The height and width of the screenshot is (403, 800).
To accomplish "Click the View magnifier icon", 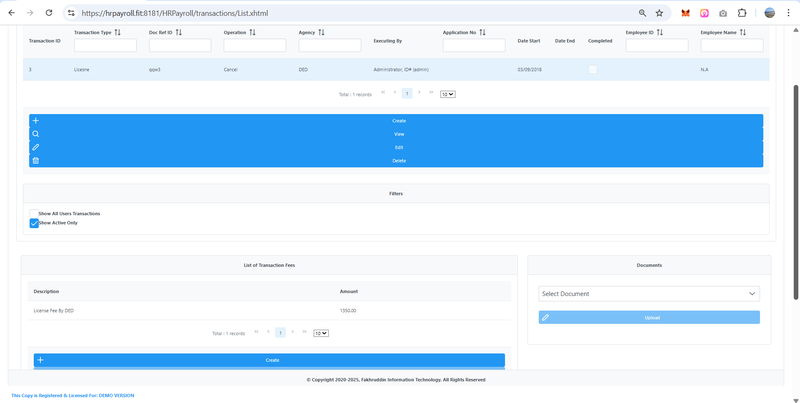I will pos(36,134).
